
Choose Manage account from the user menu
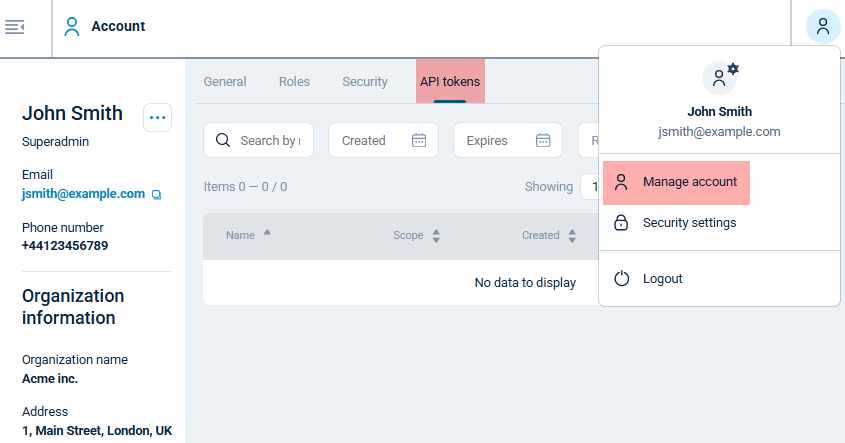coord(689,182)
